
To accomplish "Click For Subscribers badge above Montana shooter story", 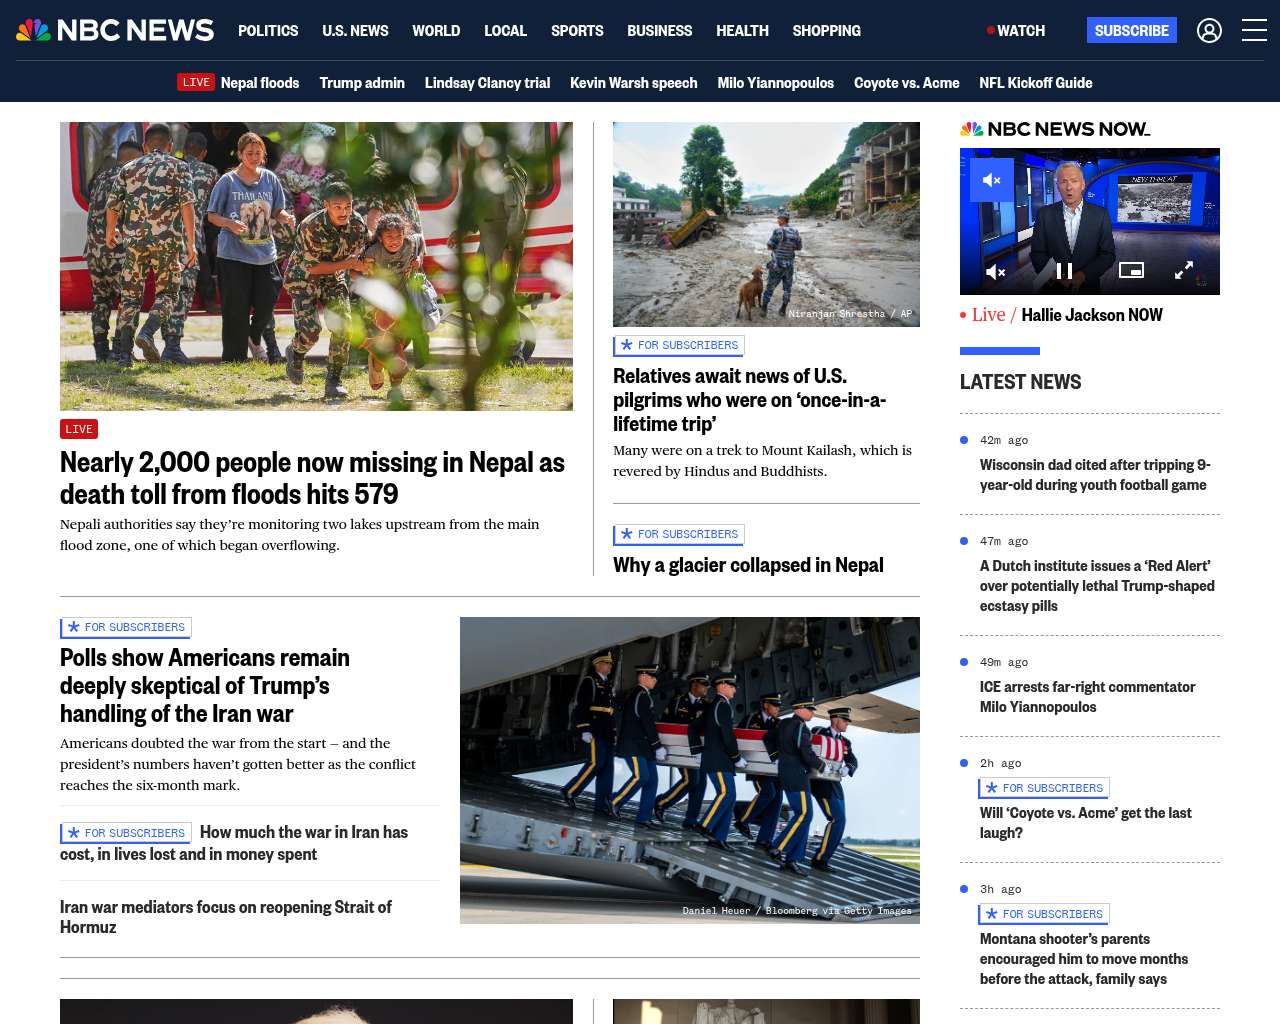I will pos(1044,914).
